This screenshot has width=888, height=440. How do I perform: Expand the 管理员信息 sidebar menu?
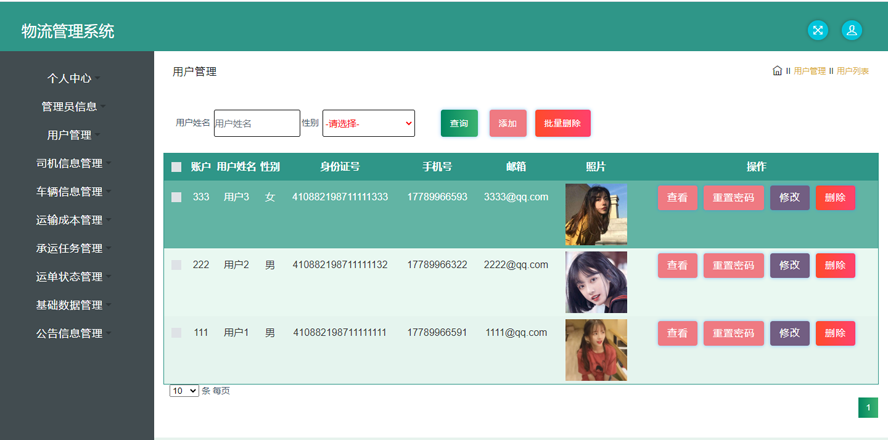(74, 106)
